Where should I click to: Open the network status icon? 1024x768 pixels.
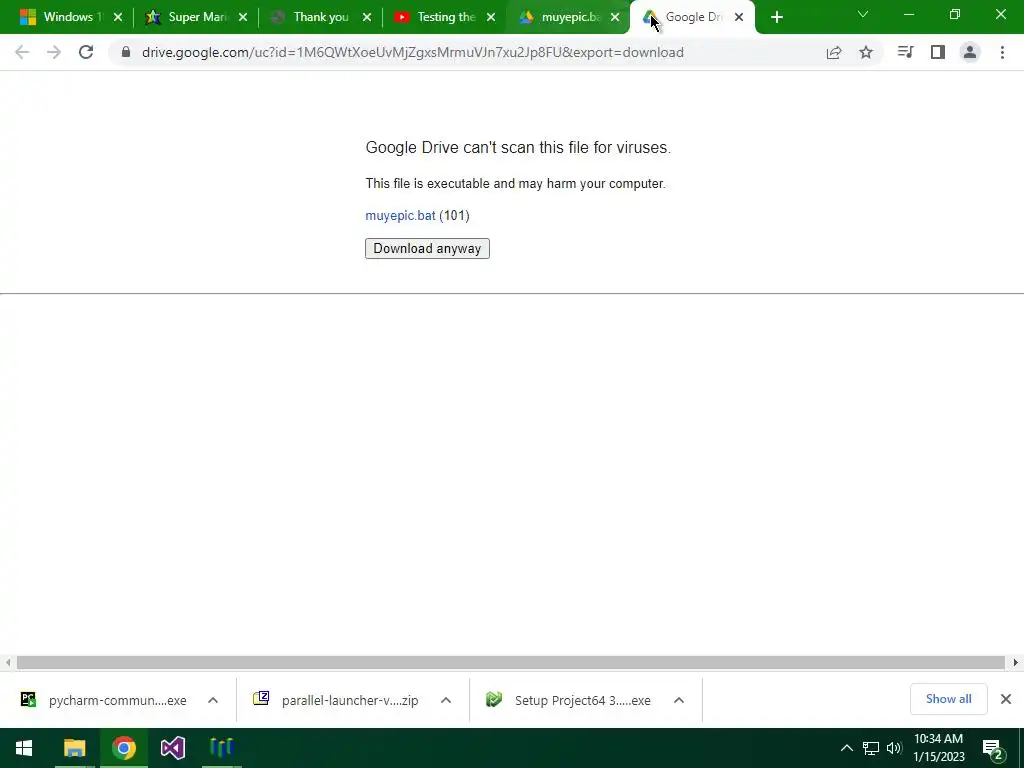[871, 748]
